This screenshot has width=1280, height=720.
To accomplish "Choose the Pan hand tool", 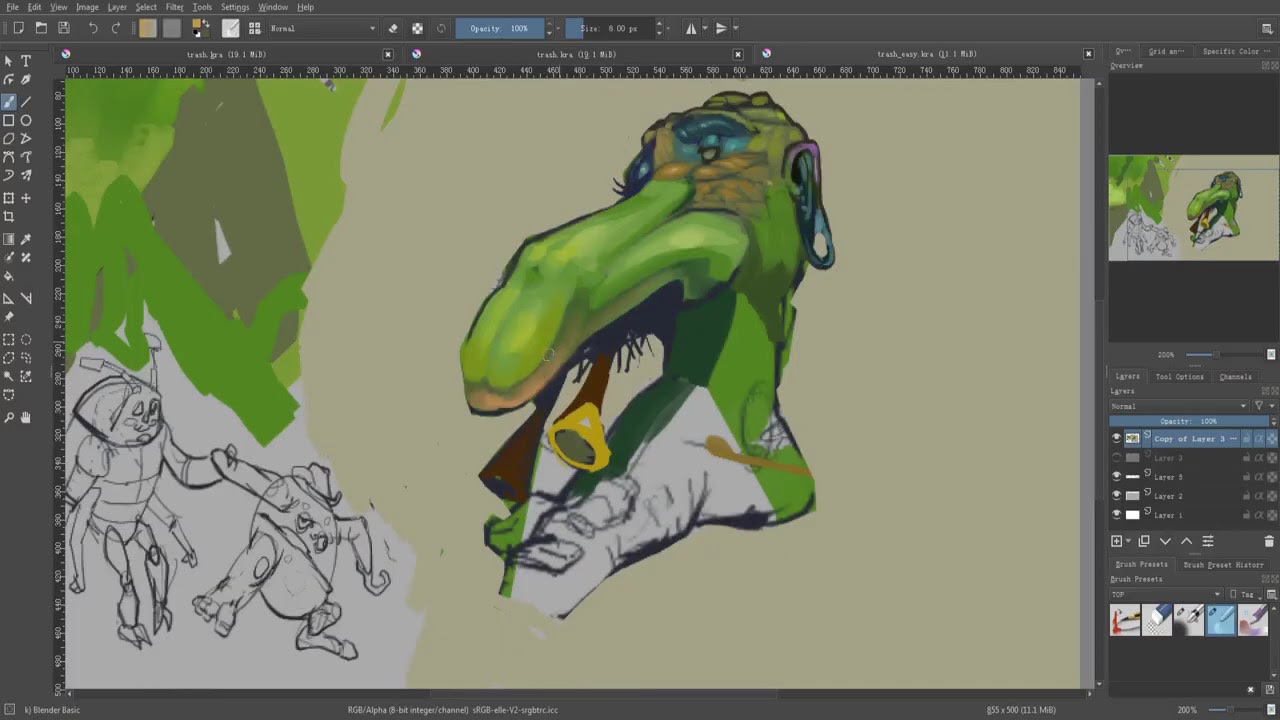I will [x=26, y=417].
